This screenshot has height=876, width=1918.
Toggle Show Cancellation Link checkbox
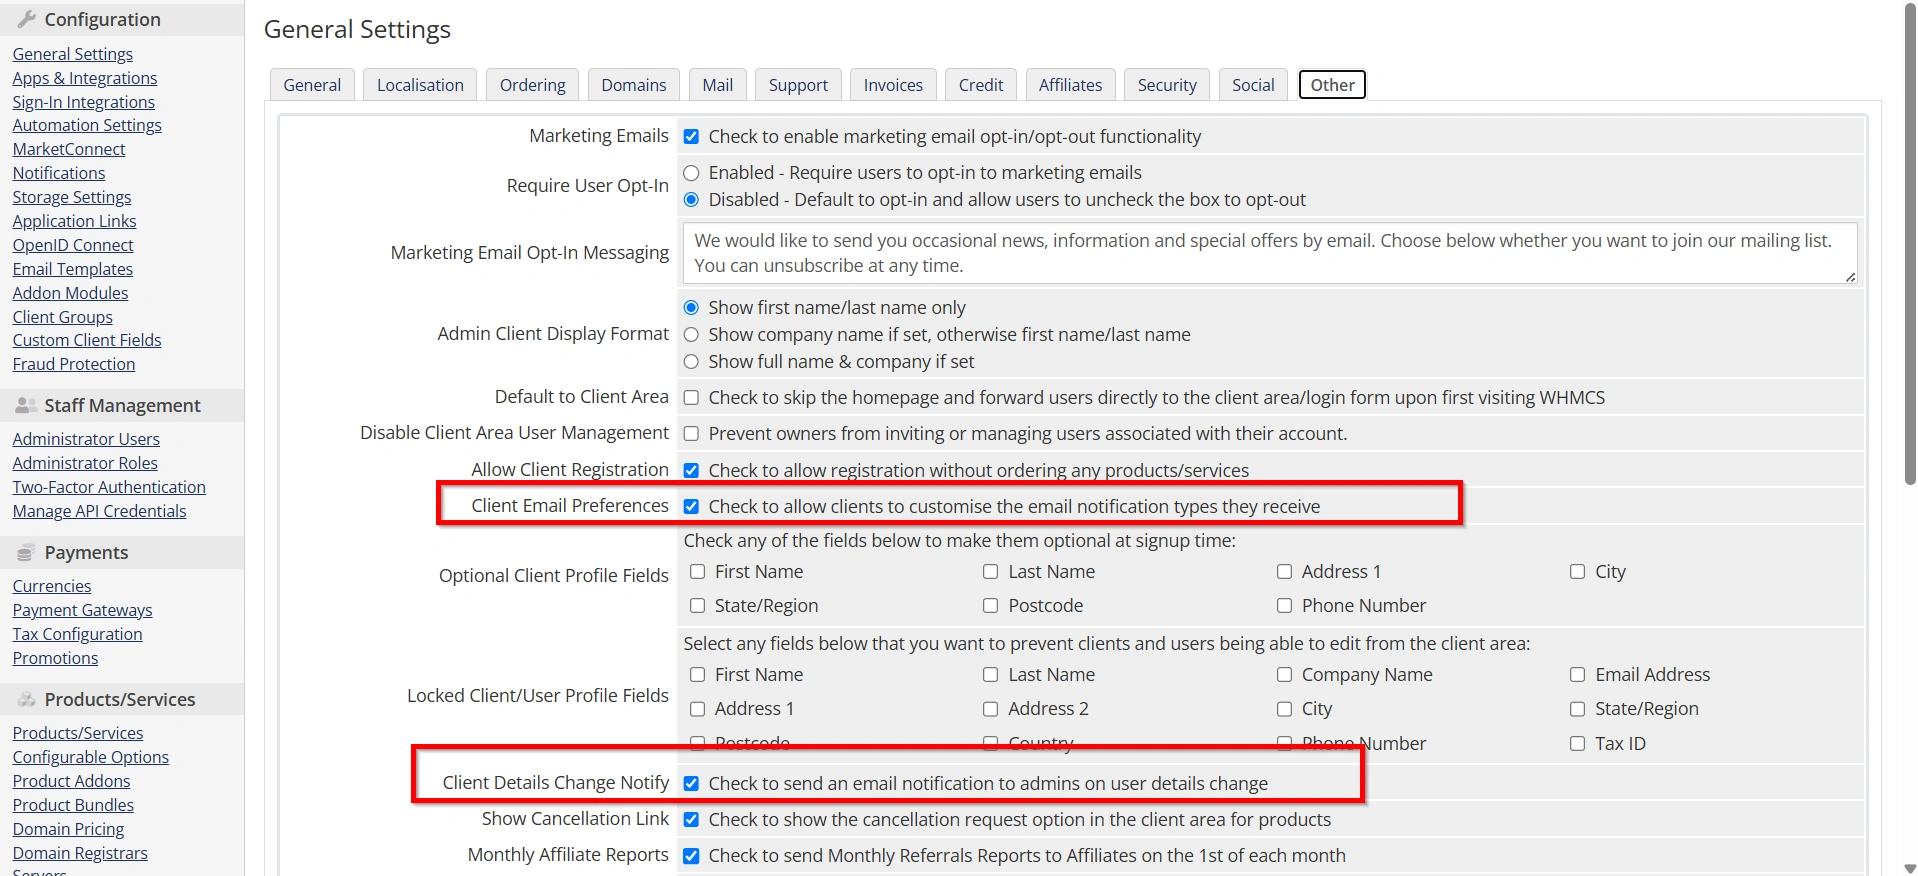tap(691, 820)
